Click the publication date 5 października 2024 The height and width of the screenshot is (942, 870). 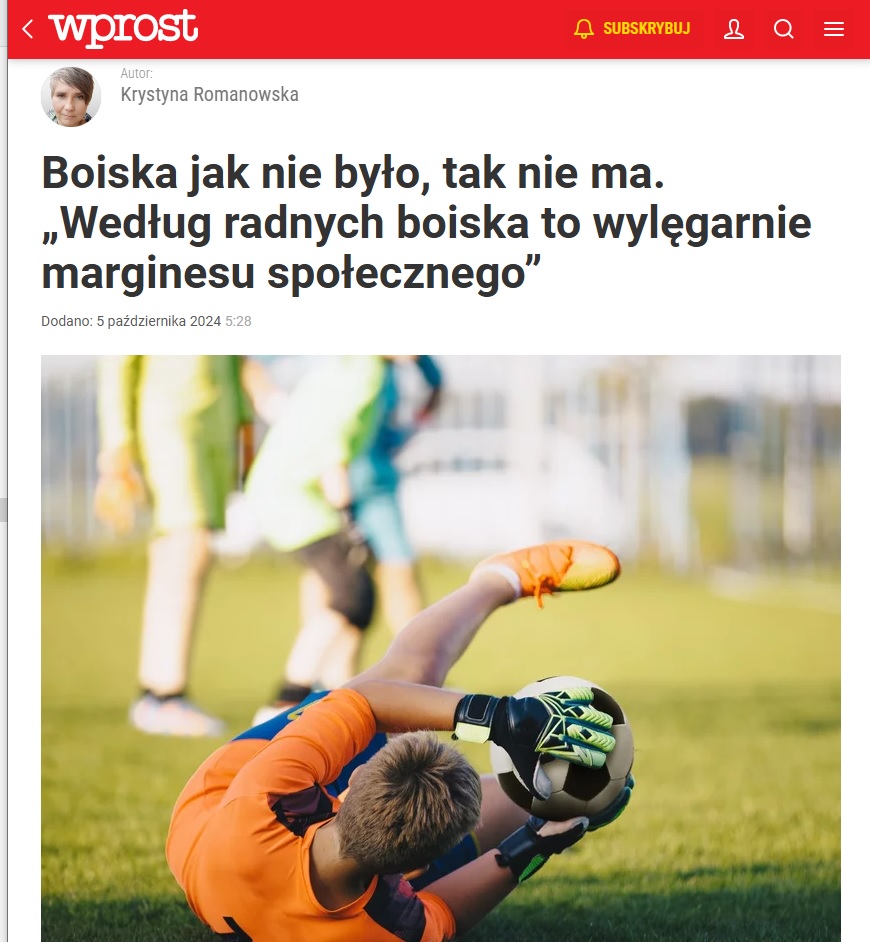pyautogui.click(x=159, y=321)
